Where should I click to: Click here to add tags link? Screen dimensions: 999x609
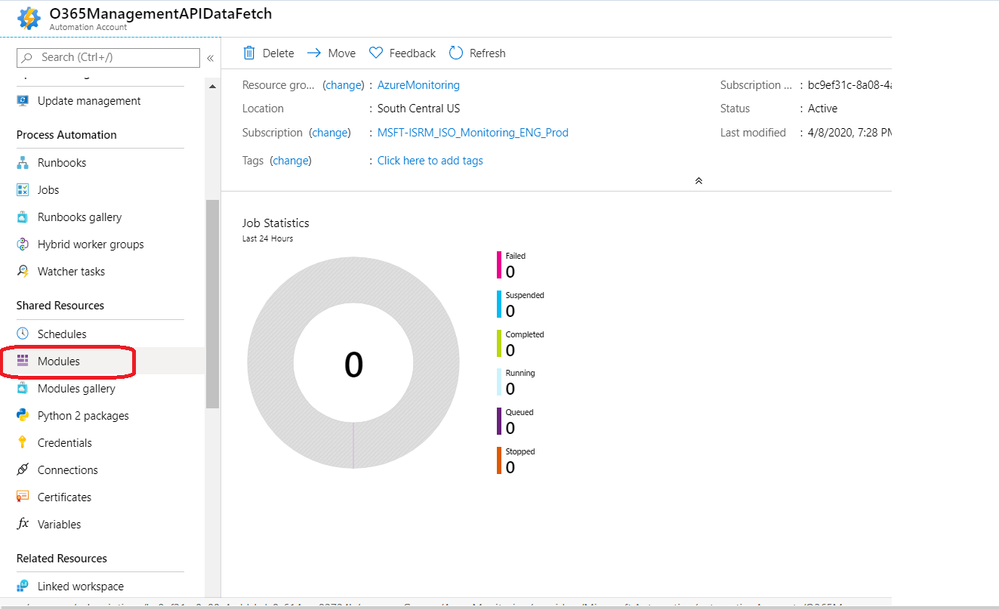[x=430, y=161]
